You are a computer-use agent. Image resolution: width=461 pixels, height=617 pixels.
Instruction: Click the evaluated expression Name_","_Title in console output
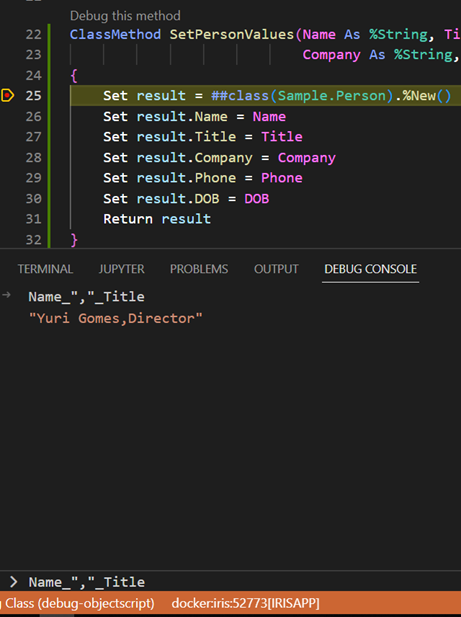click(87, 297)
